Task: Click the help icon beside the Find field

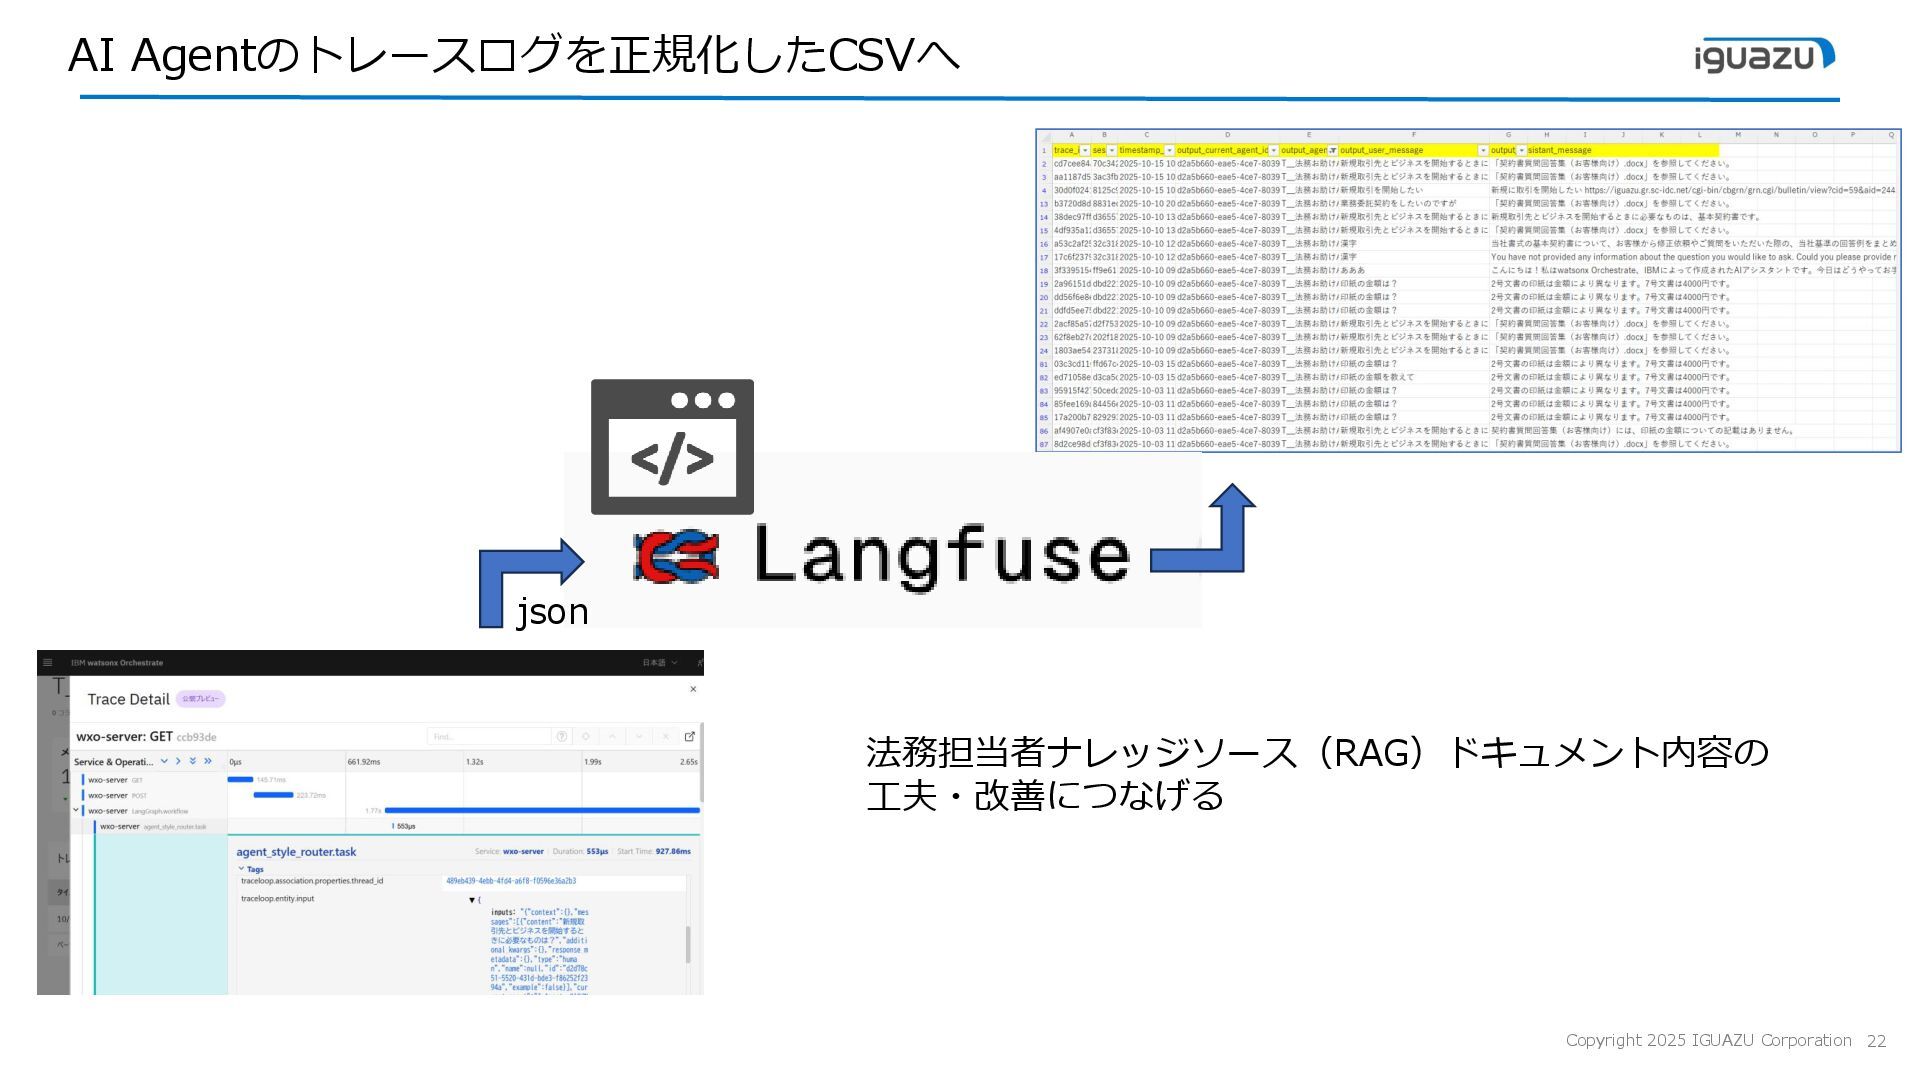Action: (562, 737)
